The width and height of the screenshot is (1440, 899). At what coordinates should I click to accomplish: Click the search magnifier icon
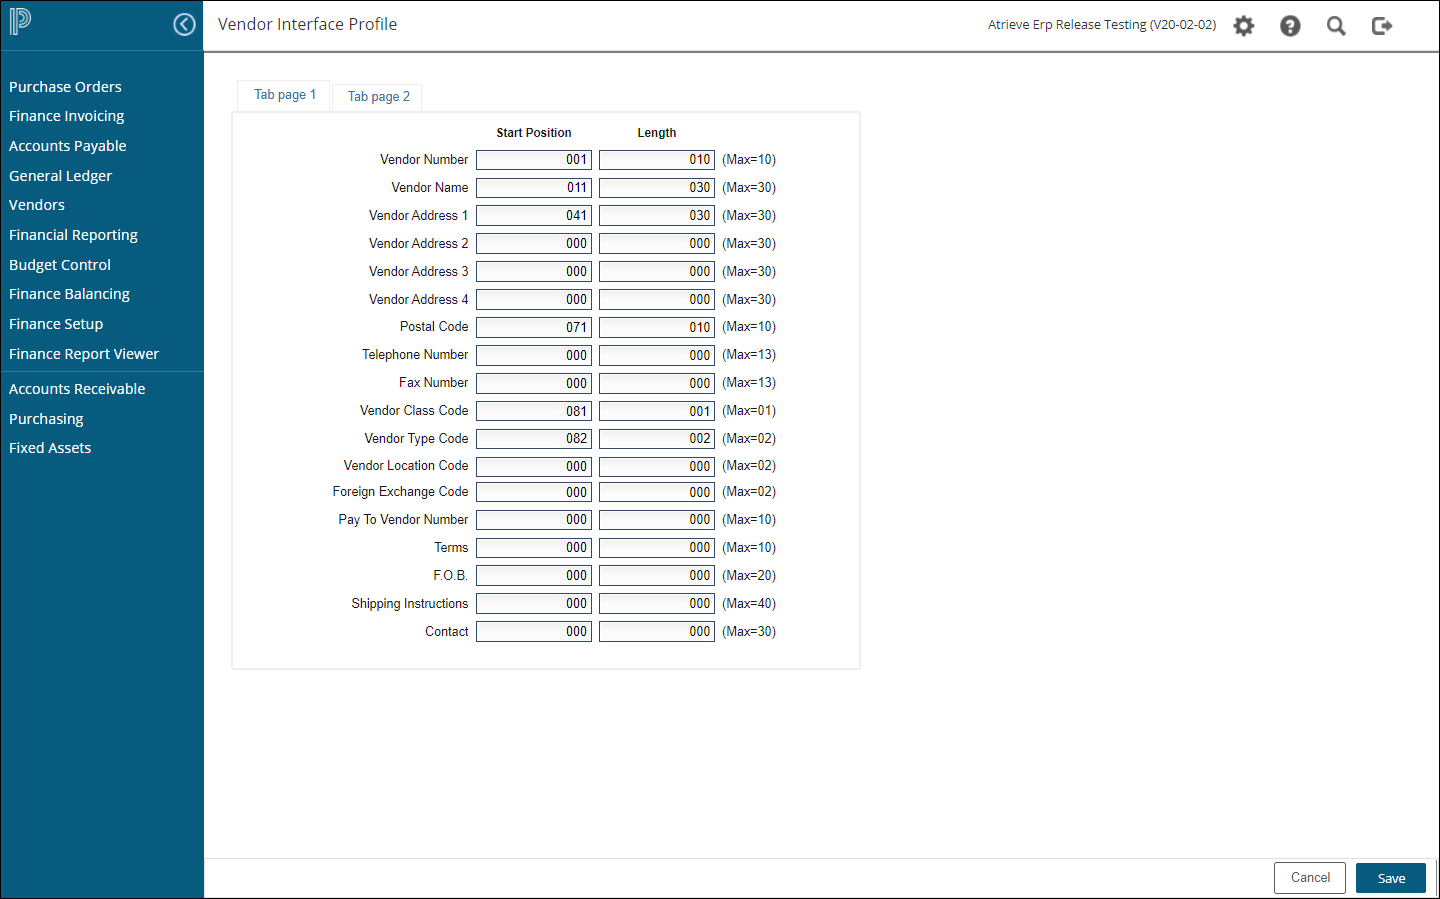[1336, 26]
